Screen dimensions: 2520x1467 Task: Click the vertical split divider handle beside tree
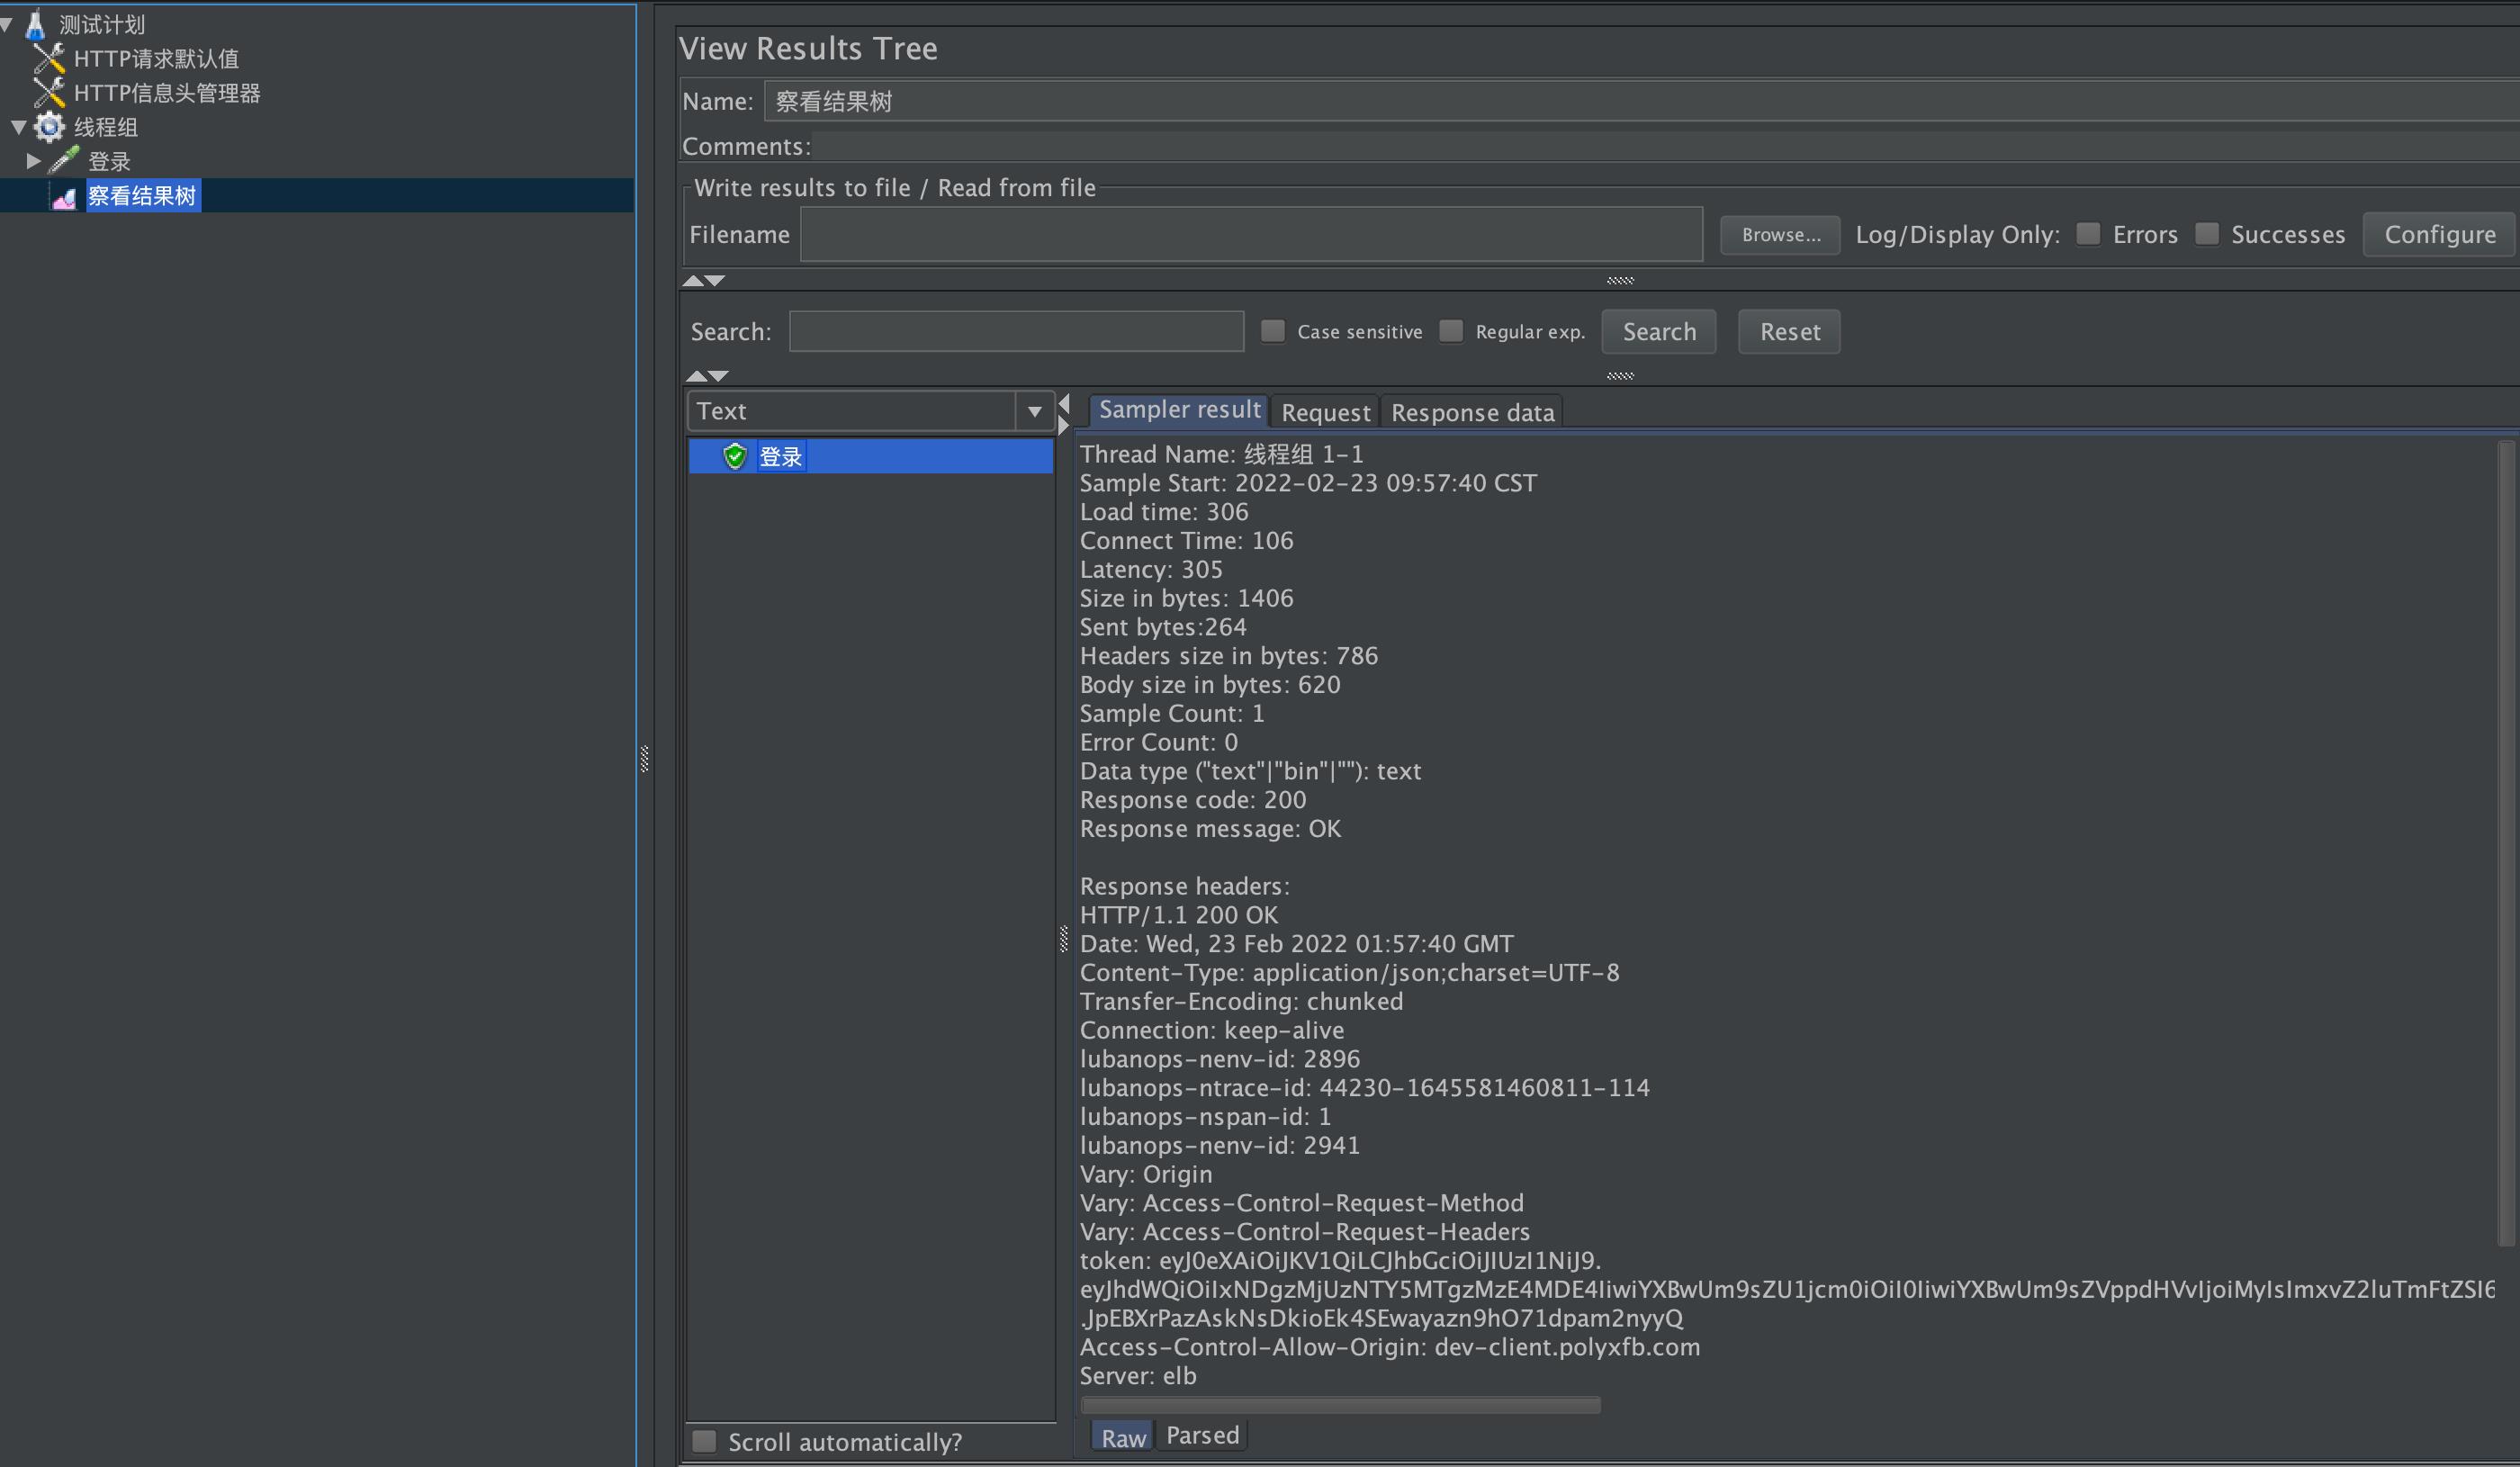pyautogui.click(x=644, y=759)
